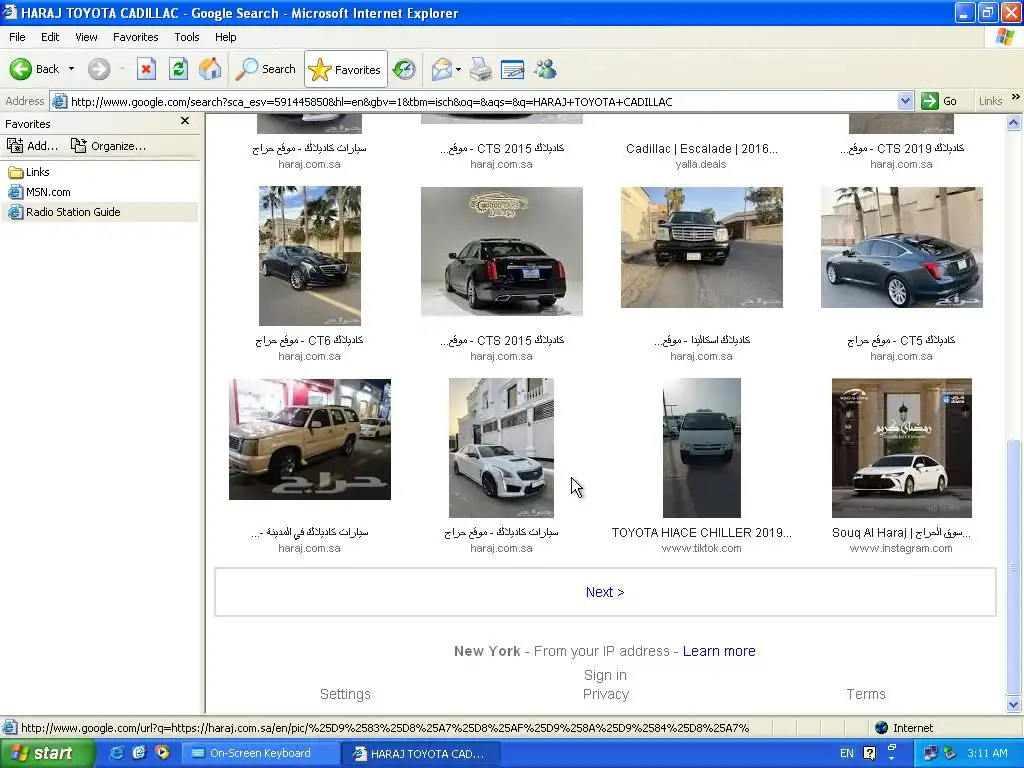1024x768 pixels.
Task: Click the Forward arrow button
Action: point(99,69)
